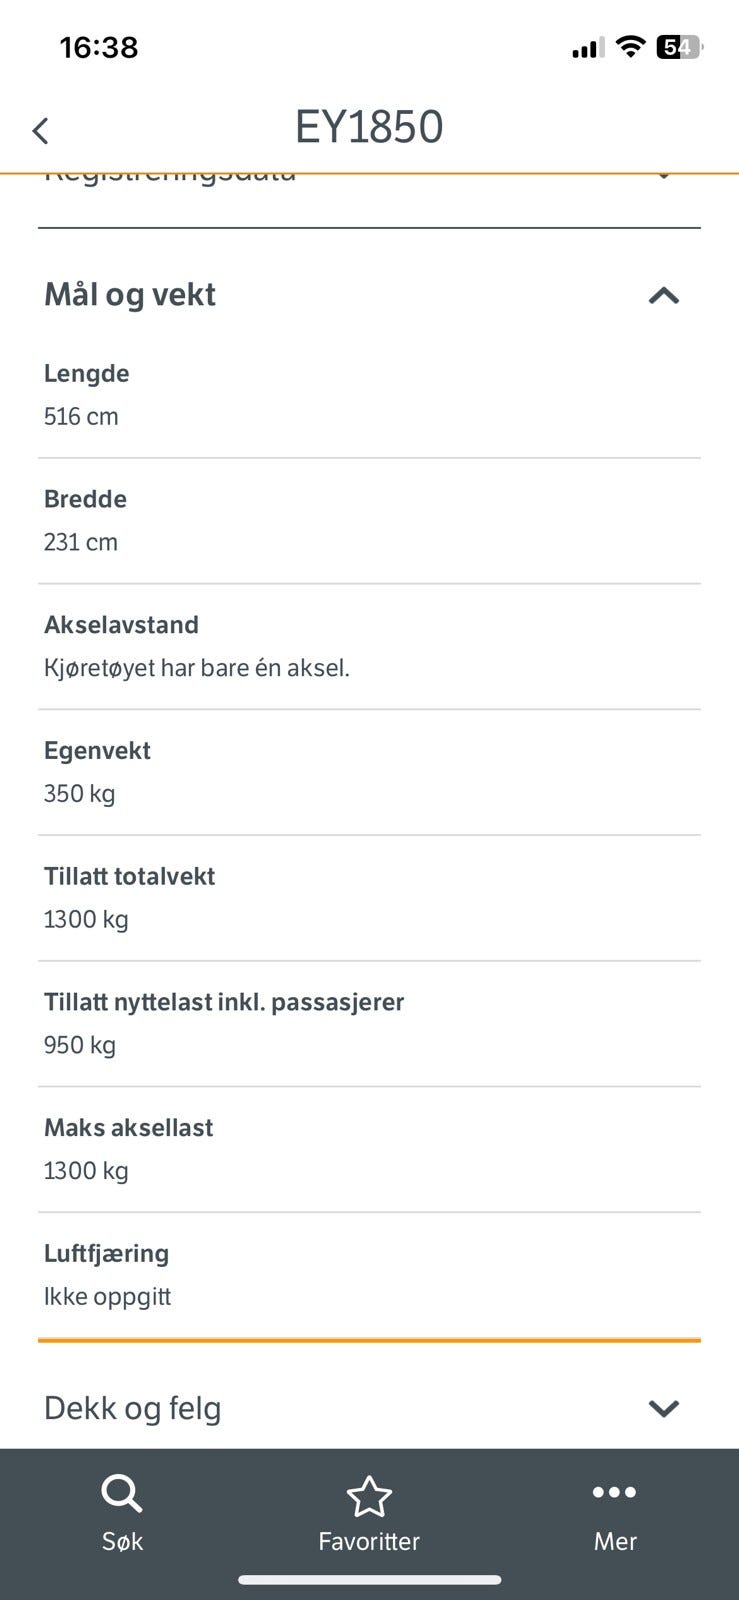This screenshot has height=1600, width=739.
Task: Tap the Dekk og felg section title
Action: click(133, 1408)
